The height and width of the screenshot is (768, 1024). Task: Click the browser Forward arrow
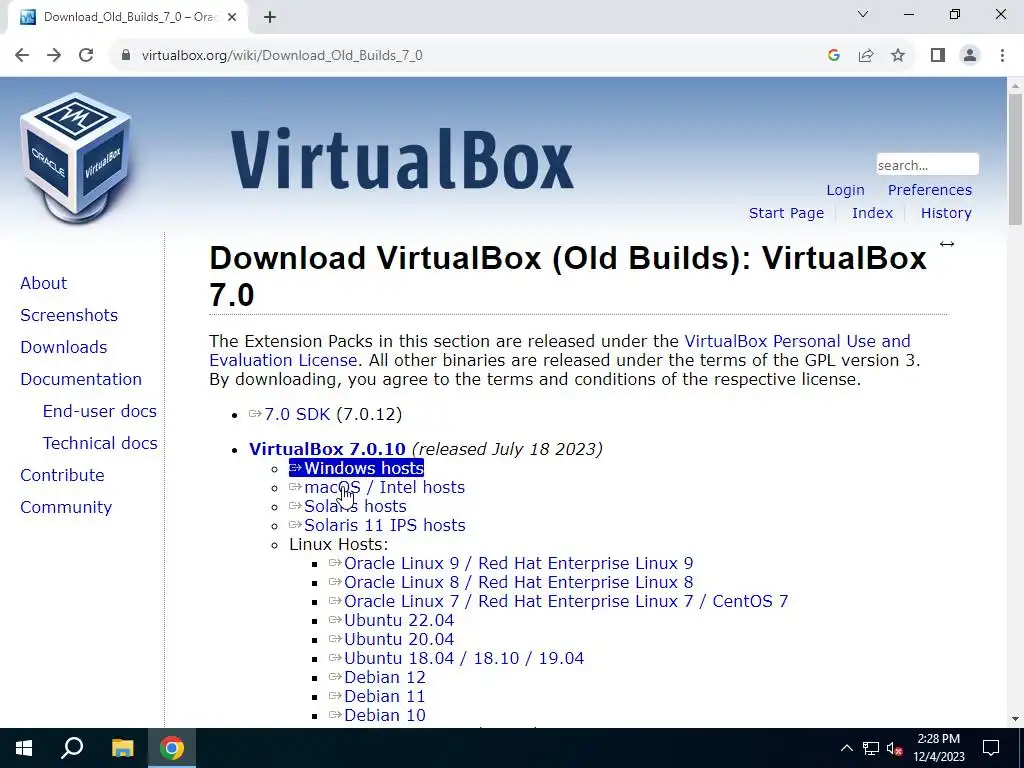(54, 56)
